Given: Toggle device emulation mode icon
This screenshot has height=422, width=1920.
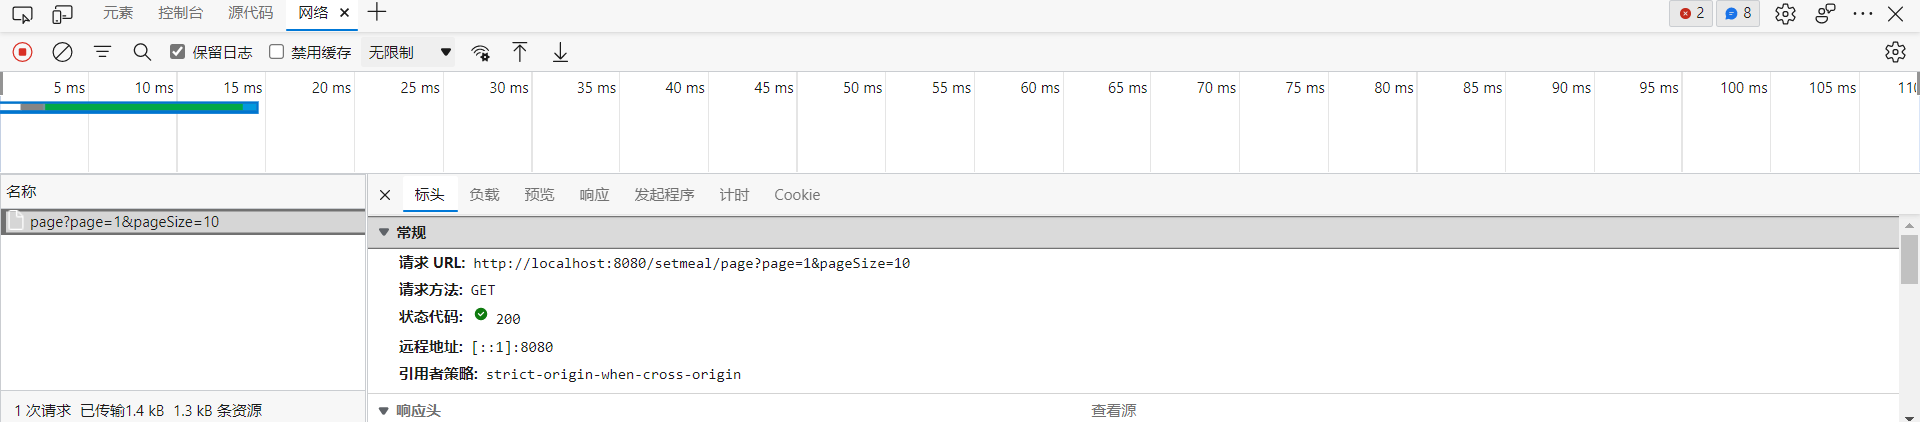Looking at the screenshot, I should (x=62, y=14).
